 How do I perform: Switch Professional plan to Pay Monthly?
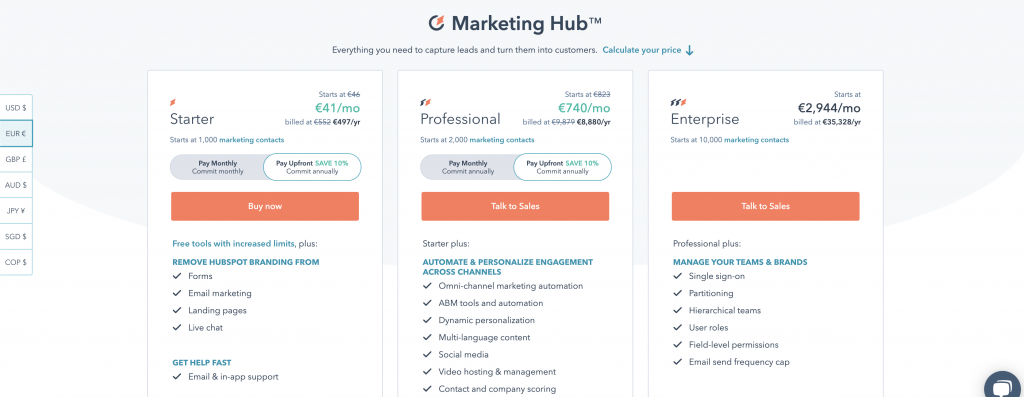point(468,167)
